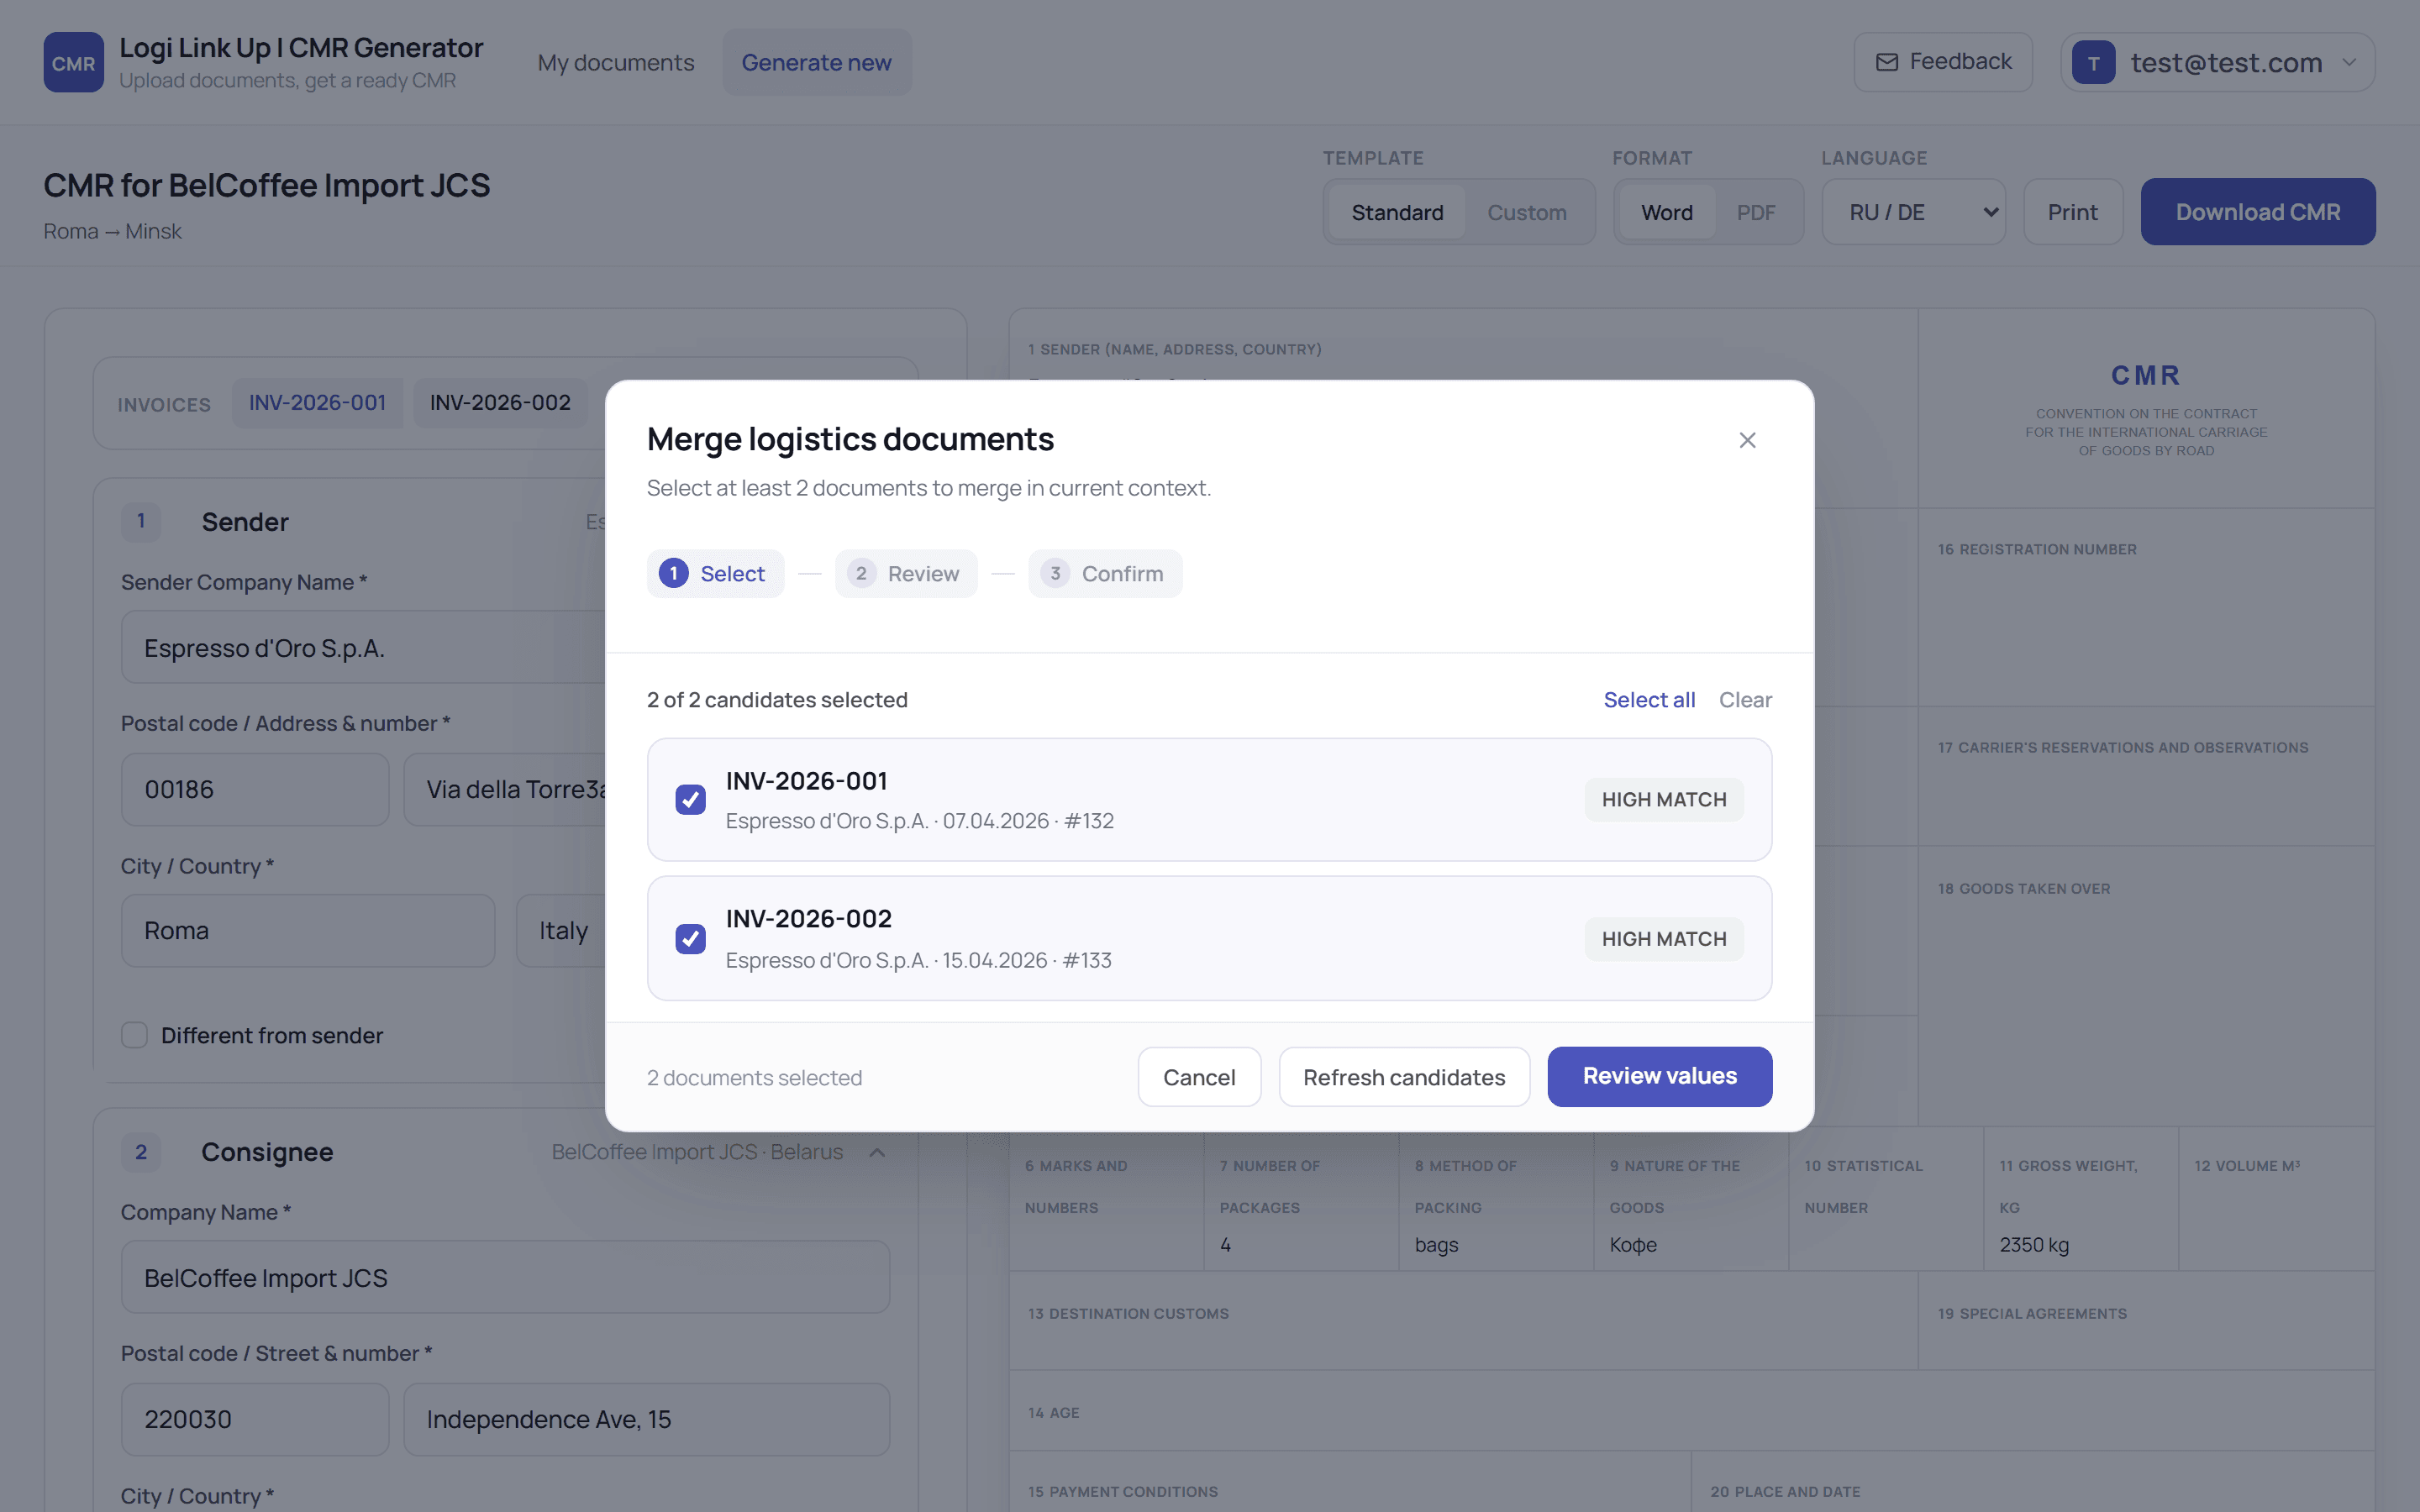Click the Print button

pos(2073,212)
